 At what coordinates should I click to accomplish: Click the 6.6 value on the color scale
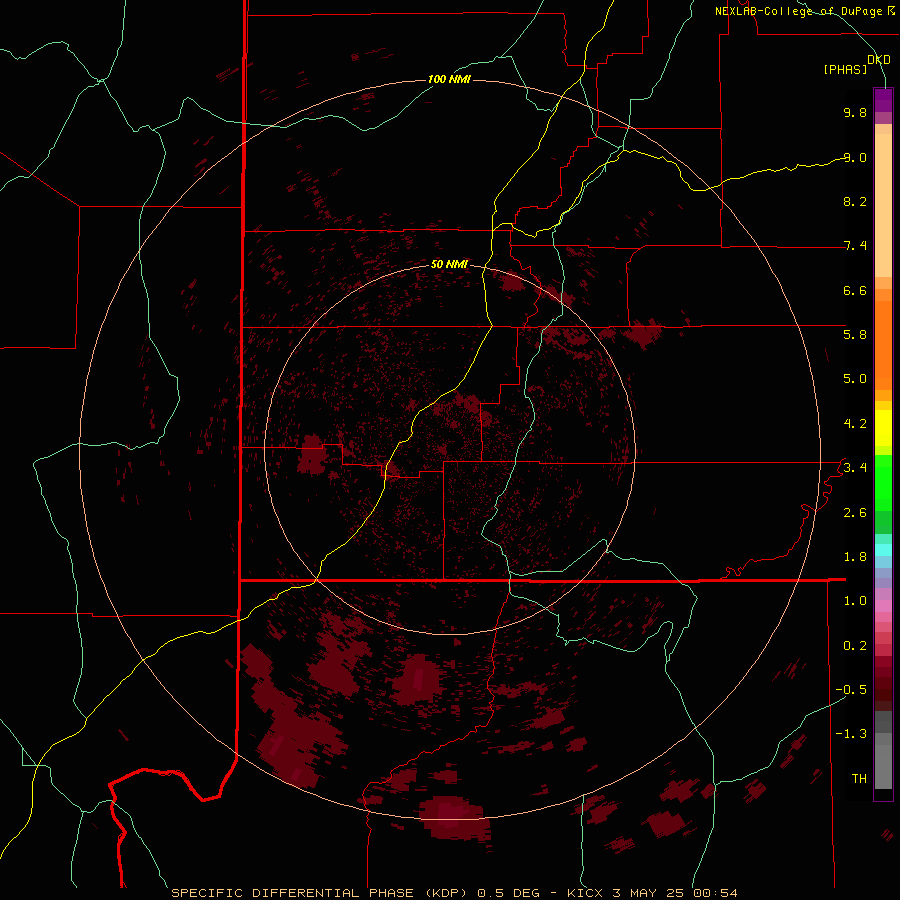[855, 290]
